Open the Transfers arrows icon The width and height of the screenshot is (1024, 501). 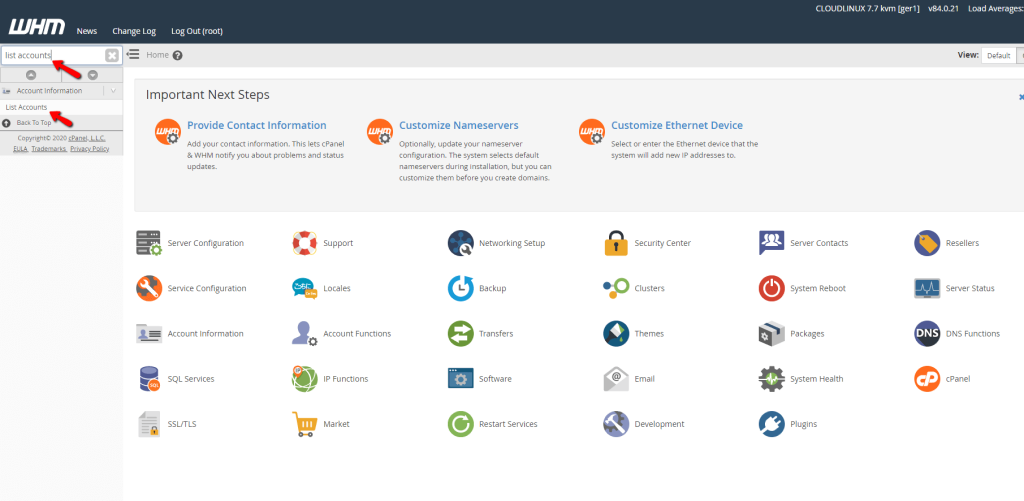coord(460,333)
